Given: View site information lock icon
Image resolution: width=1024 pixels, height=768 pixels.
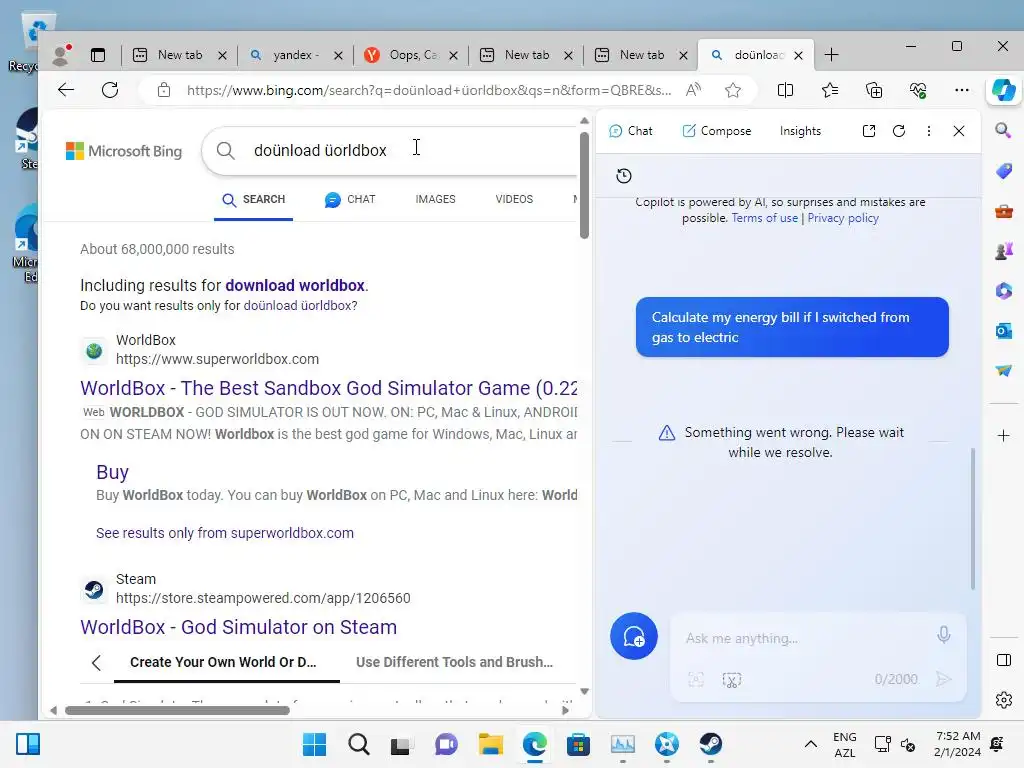Looking at the screenshot, I should 164,90.
